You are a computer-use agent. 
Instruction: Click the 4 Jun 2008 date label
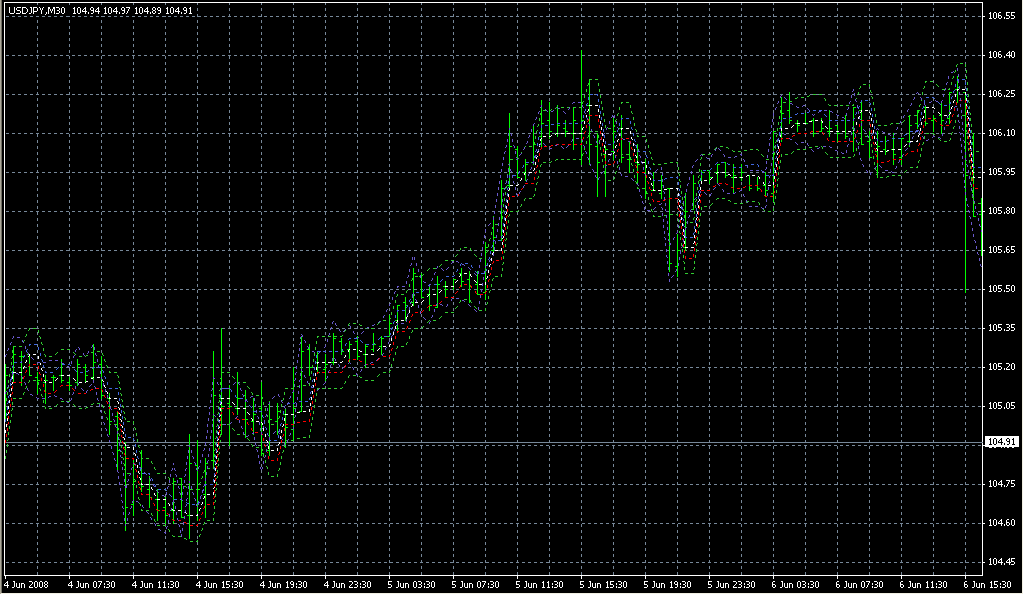(x=27, y=584)
